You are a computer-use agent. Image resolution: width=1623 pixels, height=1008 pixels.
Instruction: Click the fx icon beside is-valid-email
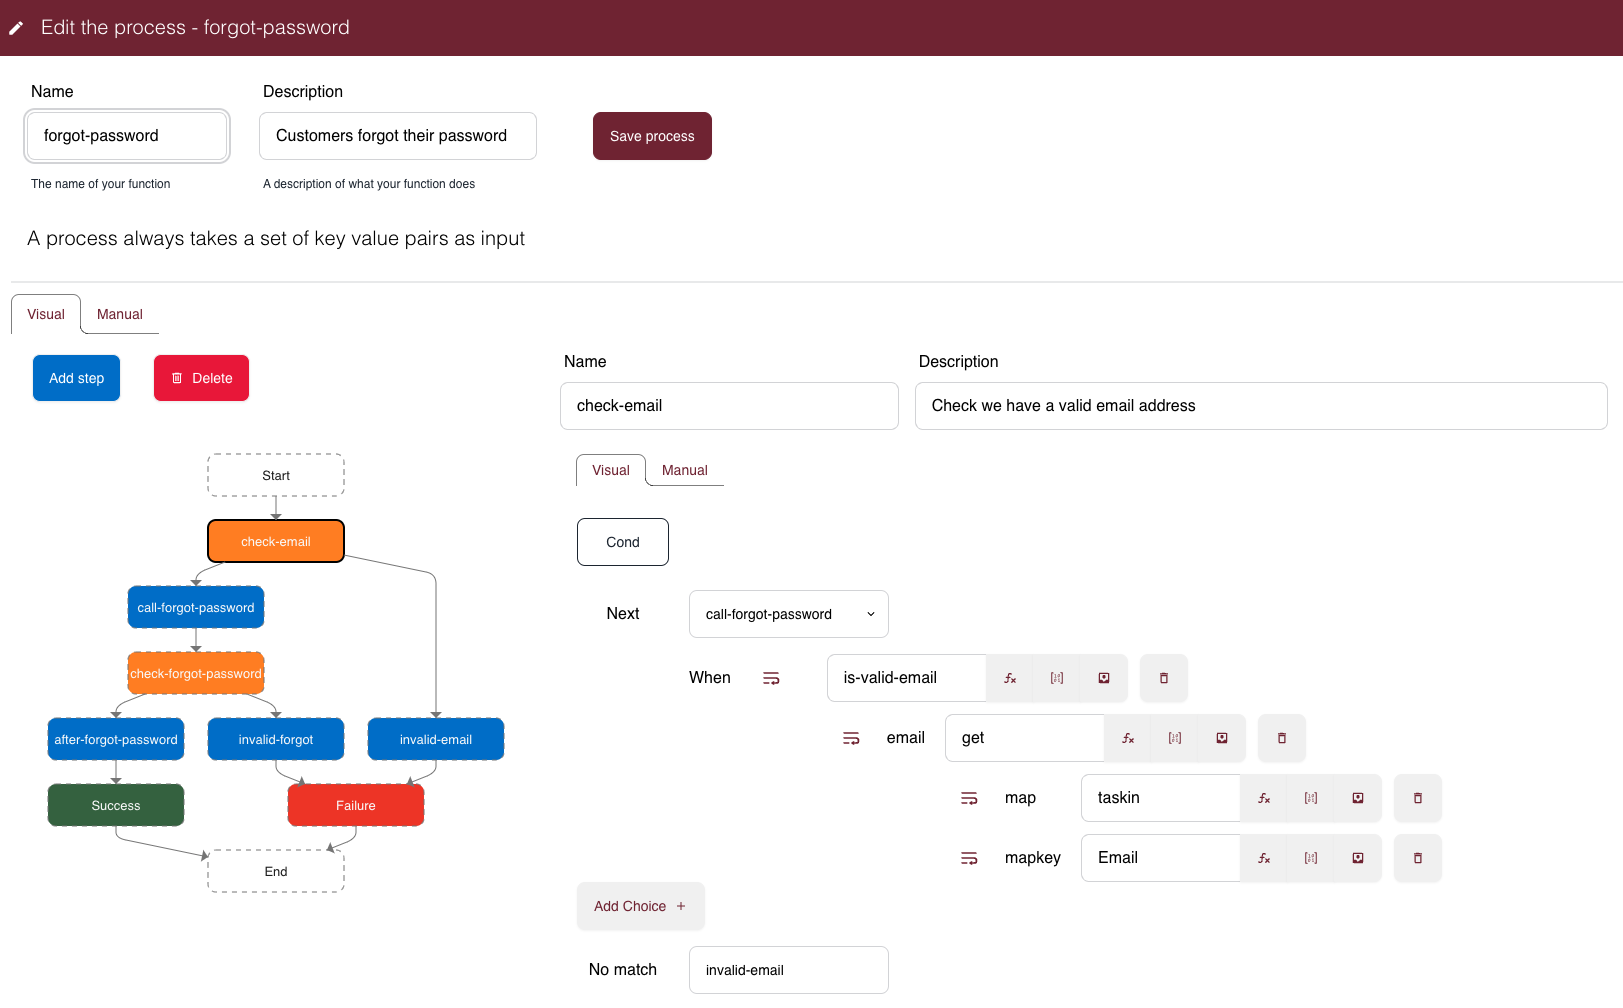click(x=1009, y=678)
